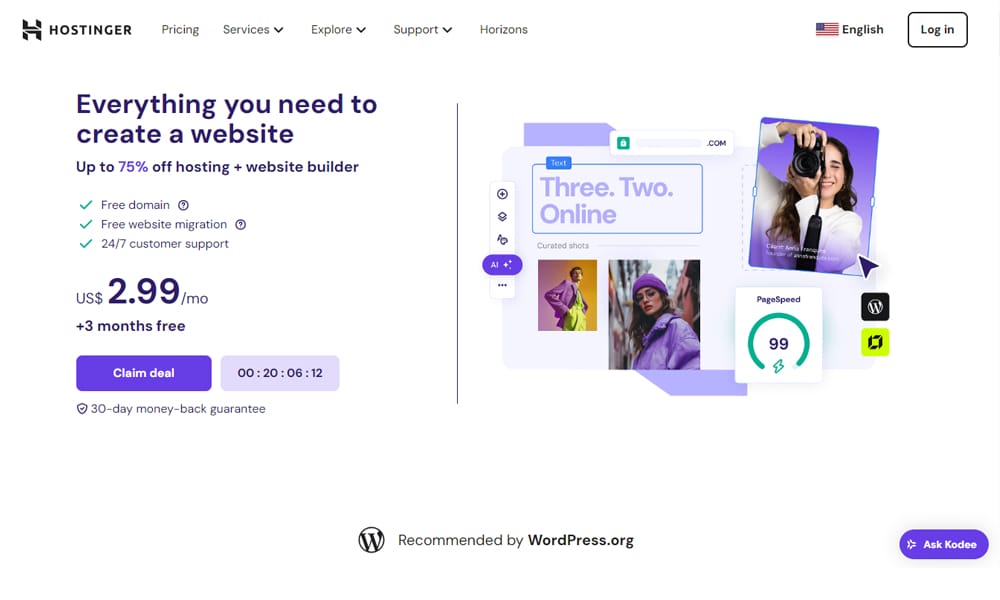Click the Hostinger logo icon
Viewport: 1000px width, 600px height.
tap(32, 30)
